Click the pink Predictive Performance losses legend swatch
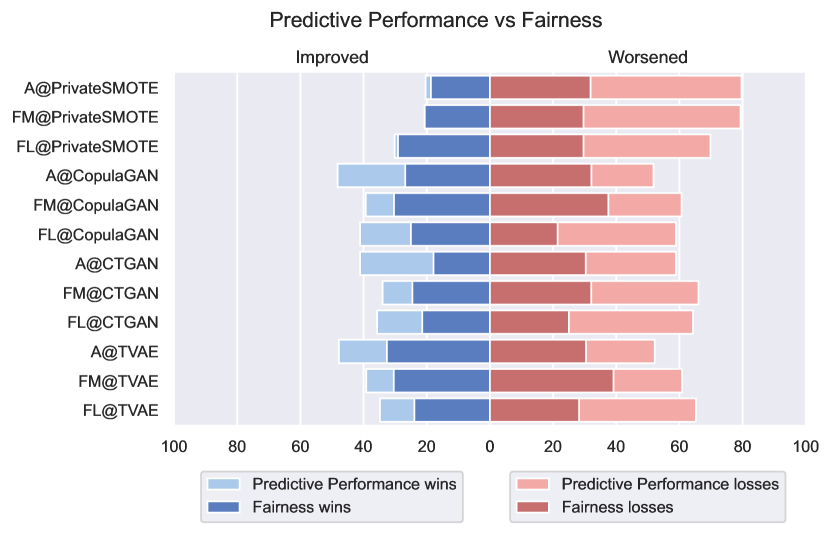This screenshot has height=534, width=831. [x=533, y=484]
